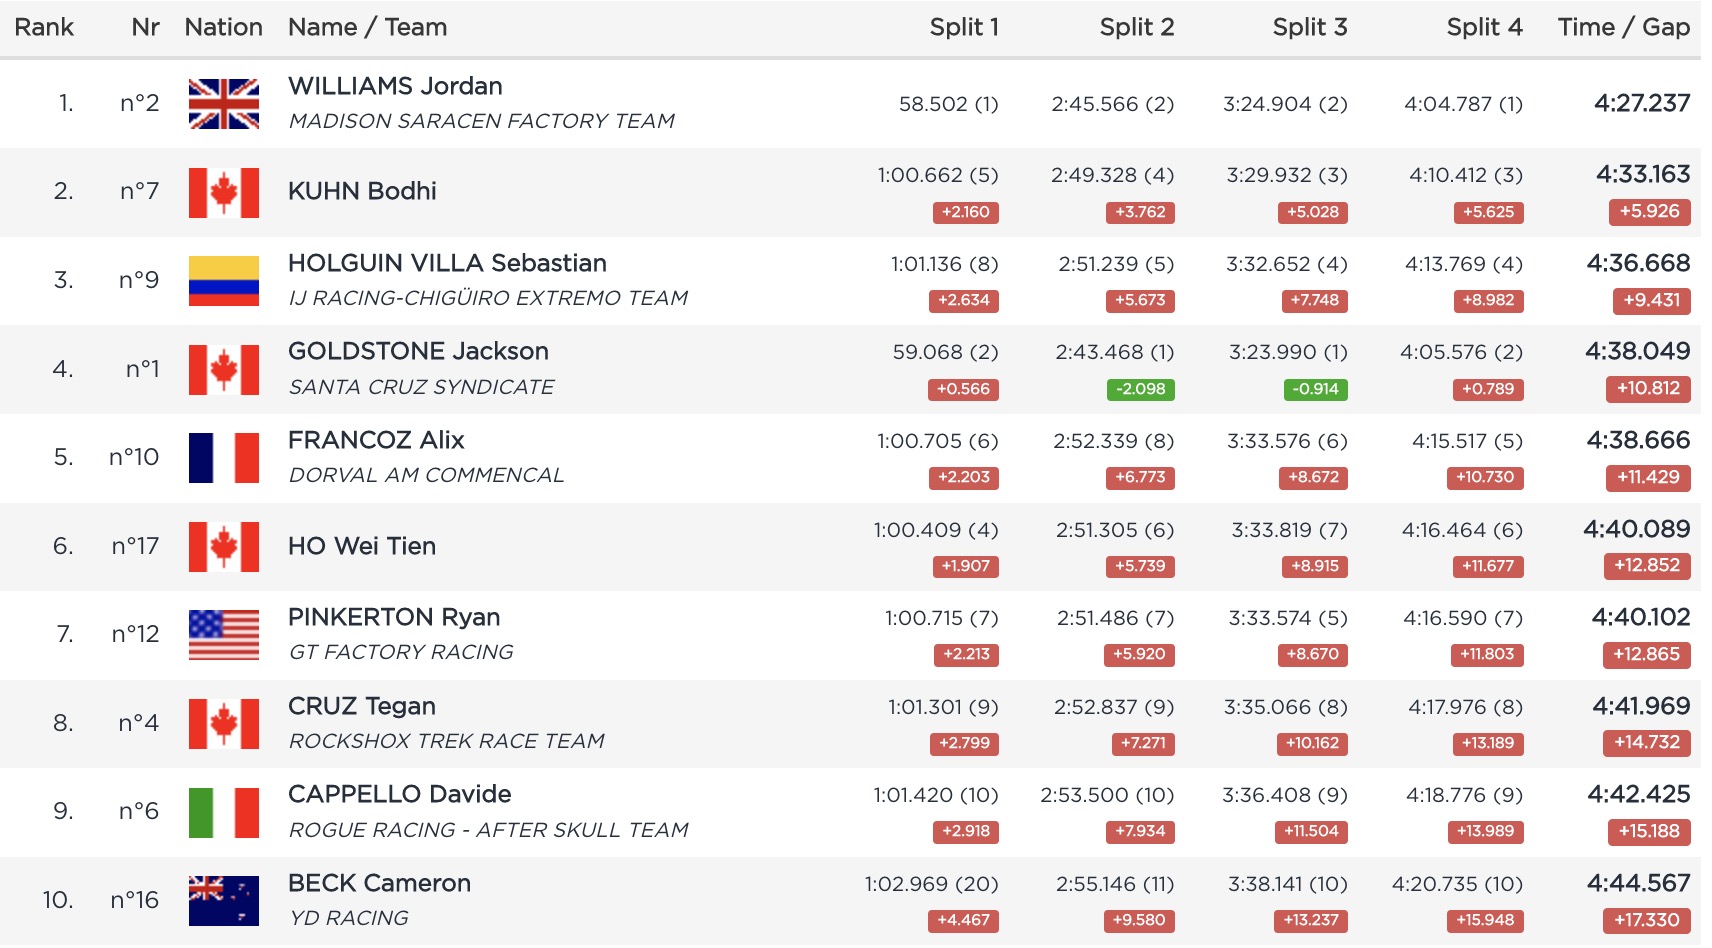Click the red +17.330 final gap badge
1712x948 pixels.
[x=1648, y=920]
